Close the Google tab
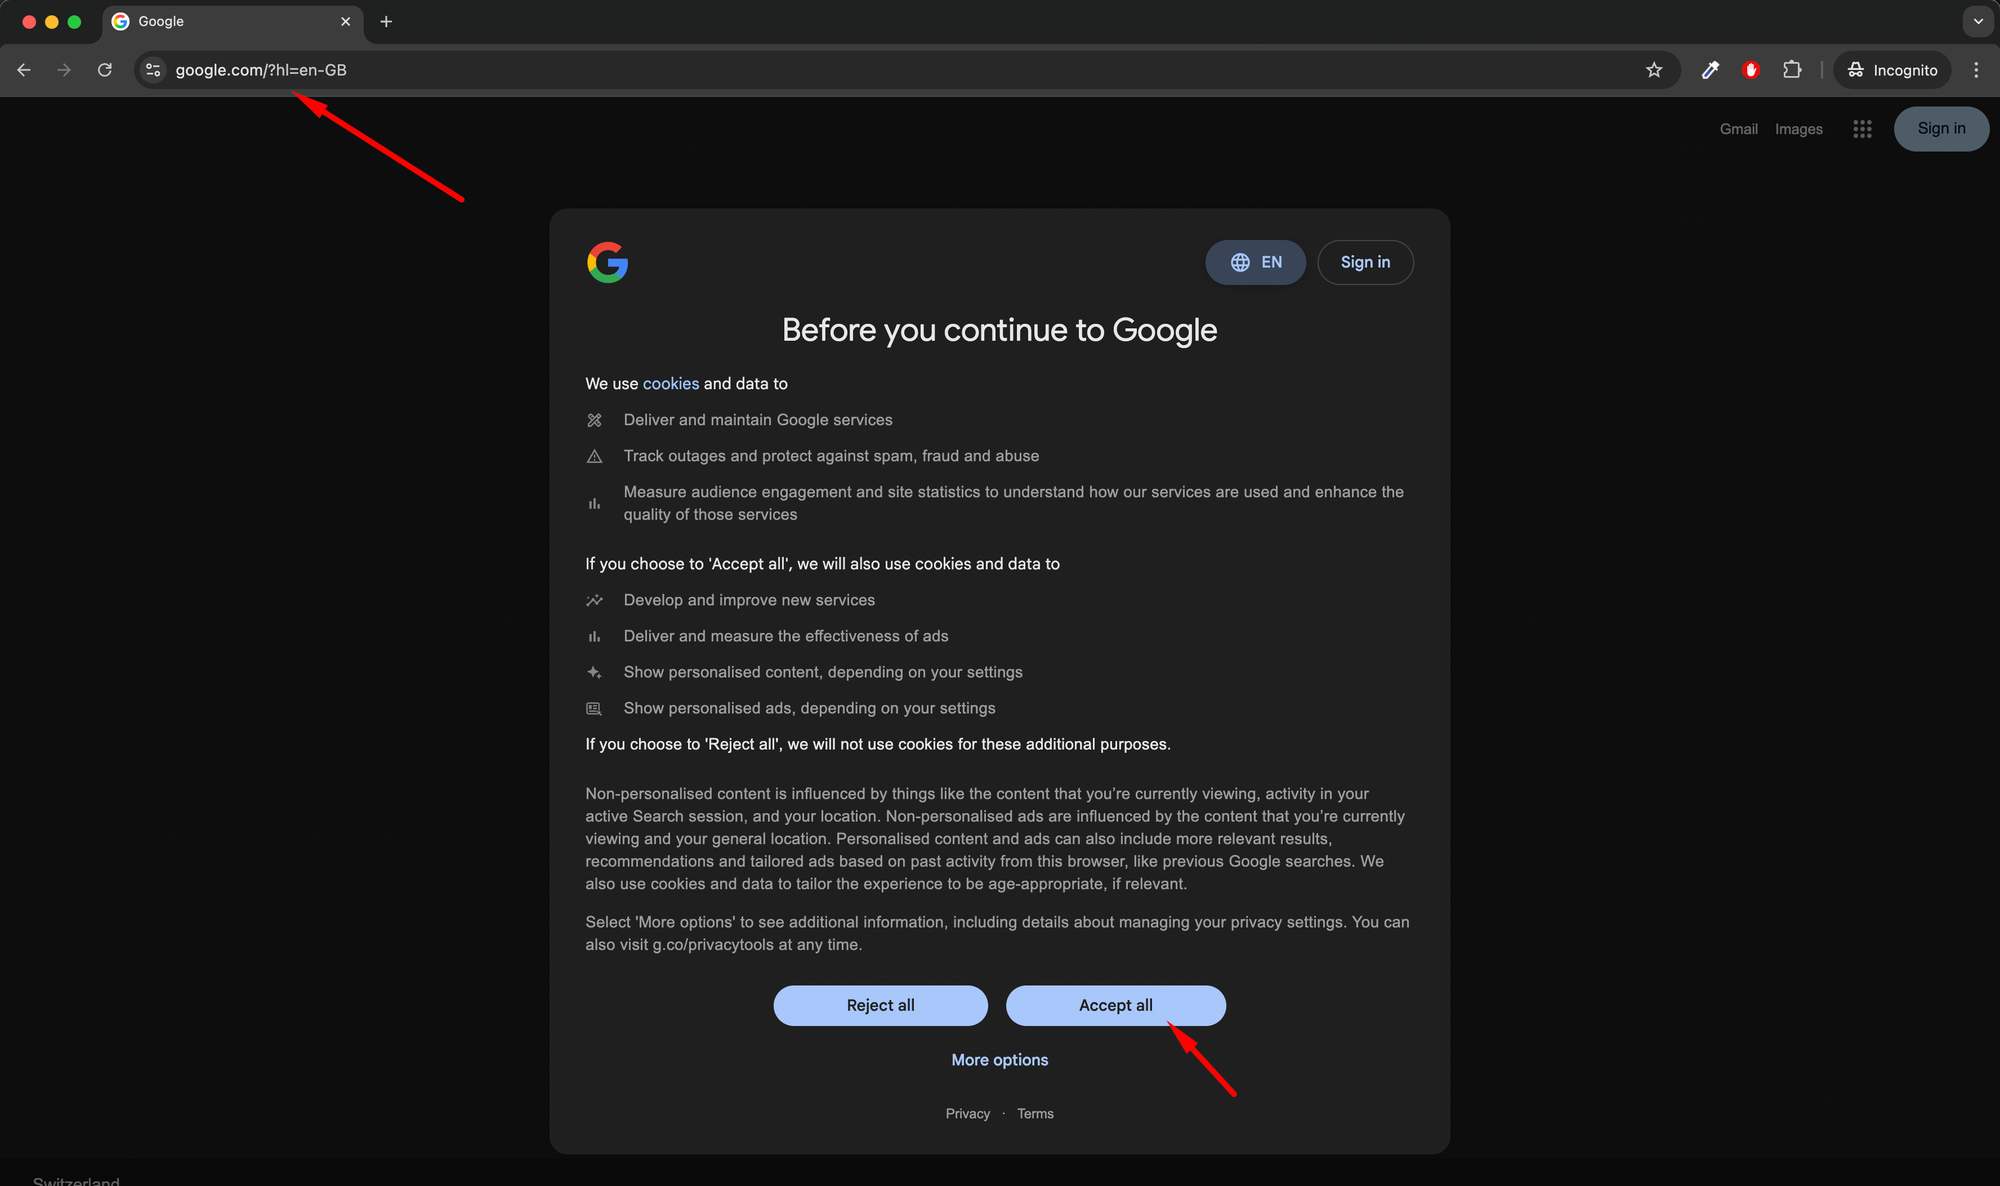2000x1186 pixels. point(346,21)
